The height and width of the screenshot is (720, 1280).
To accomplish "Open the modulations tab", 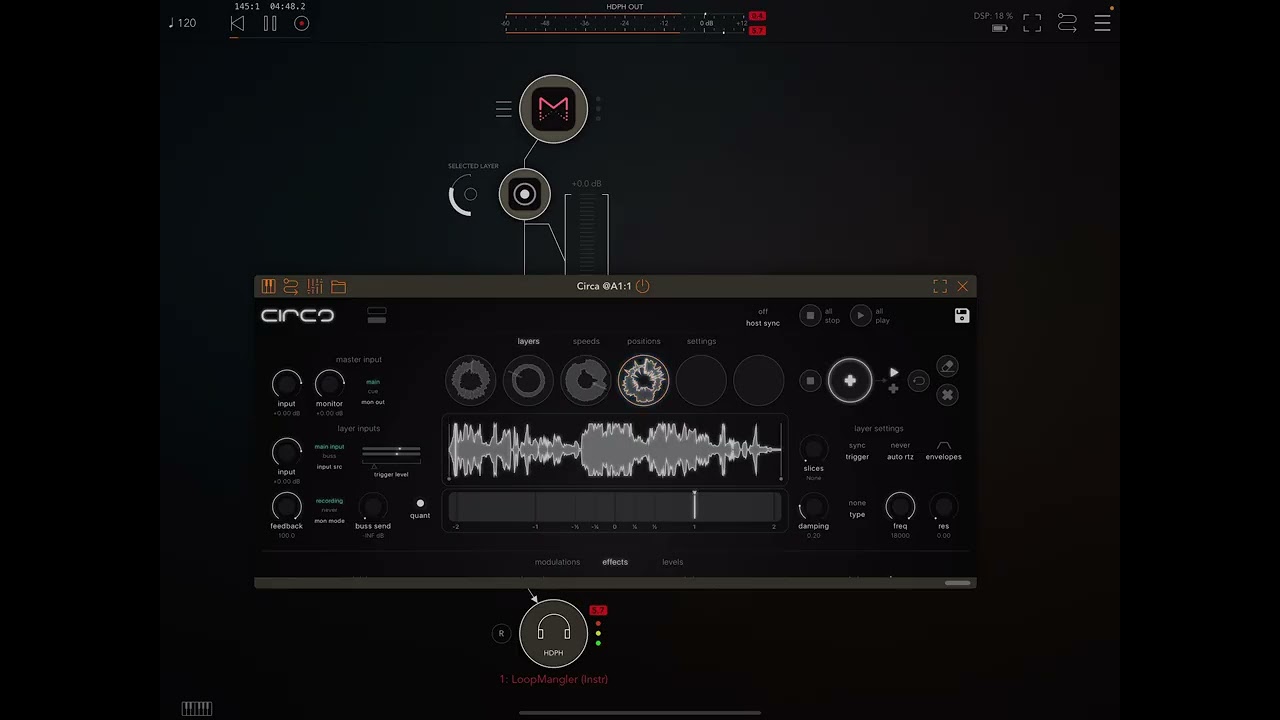I will [x=557, y=562].
